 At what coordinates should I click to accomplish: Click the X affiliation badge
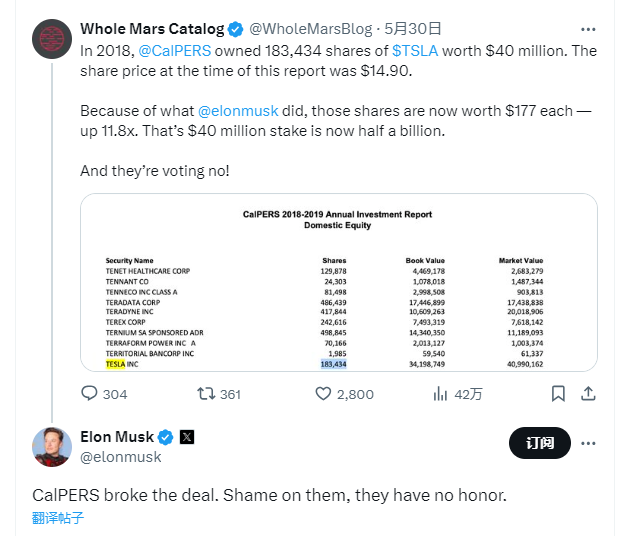[187, 437]
